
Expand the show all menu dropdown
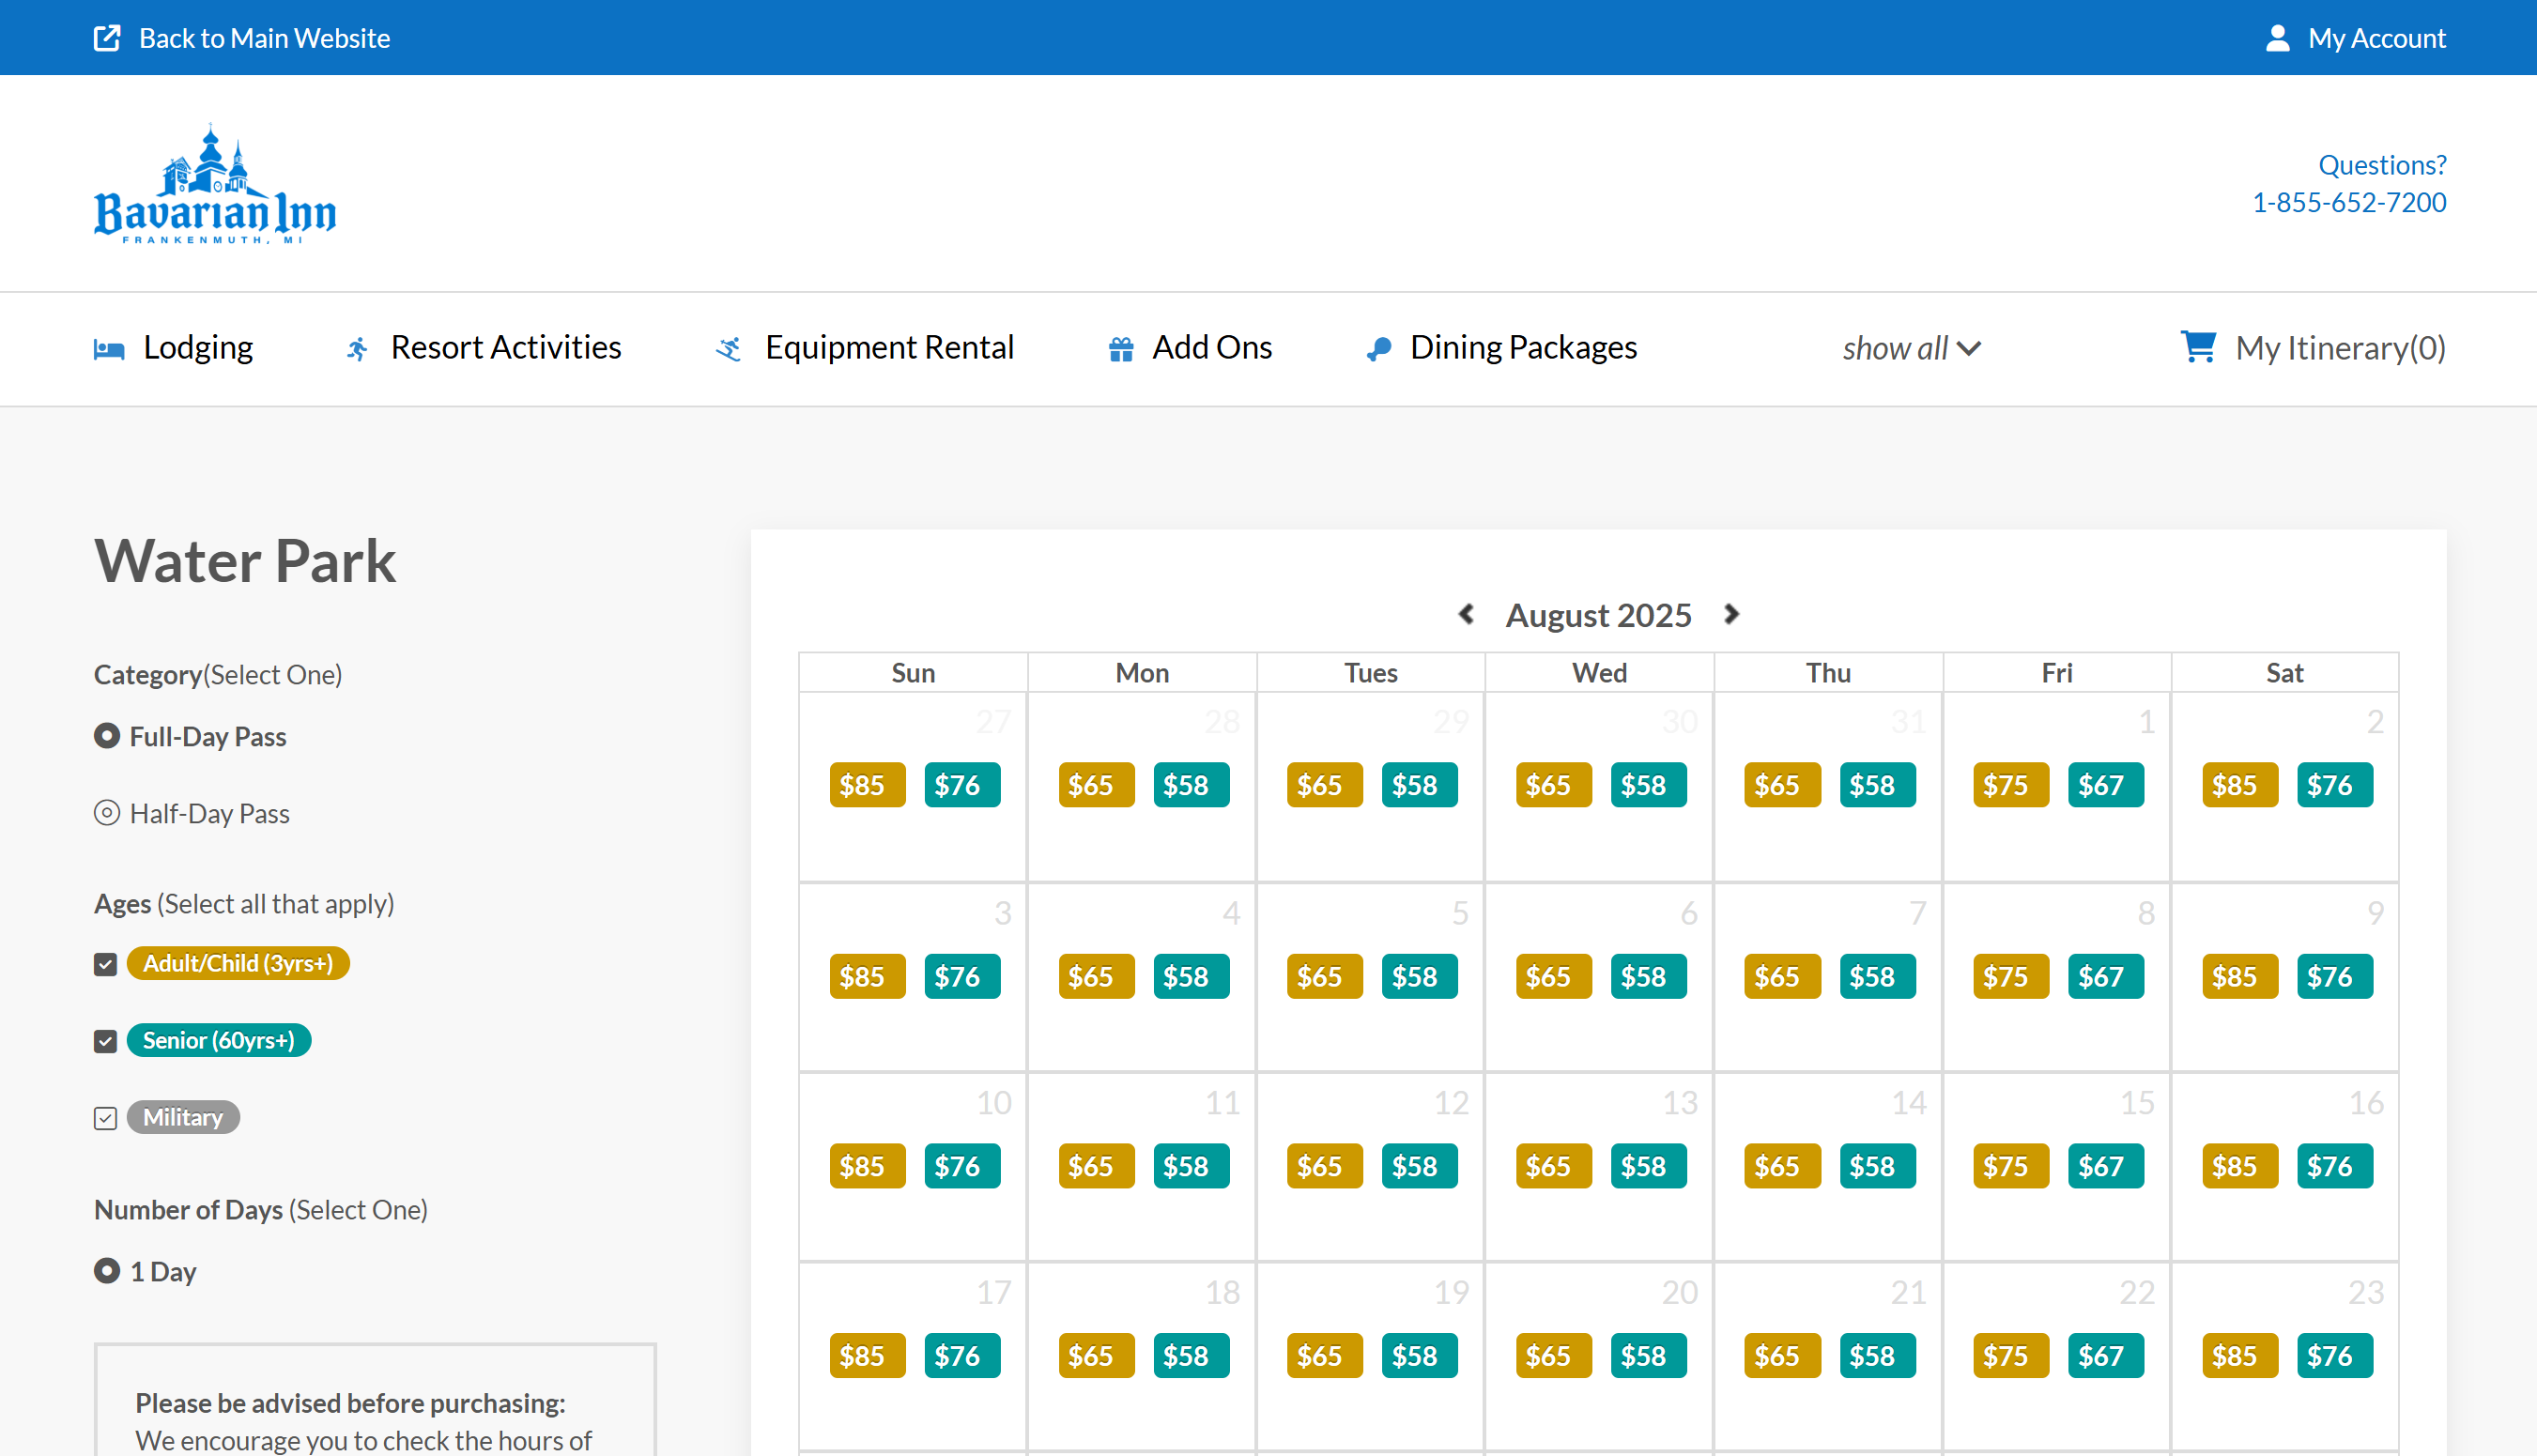(1911, 348)
